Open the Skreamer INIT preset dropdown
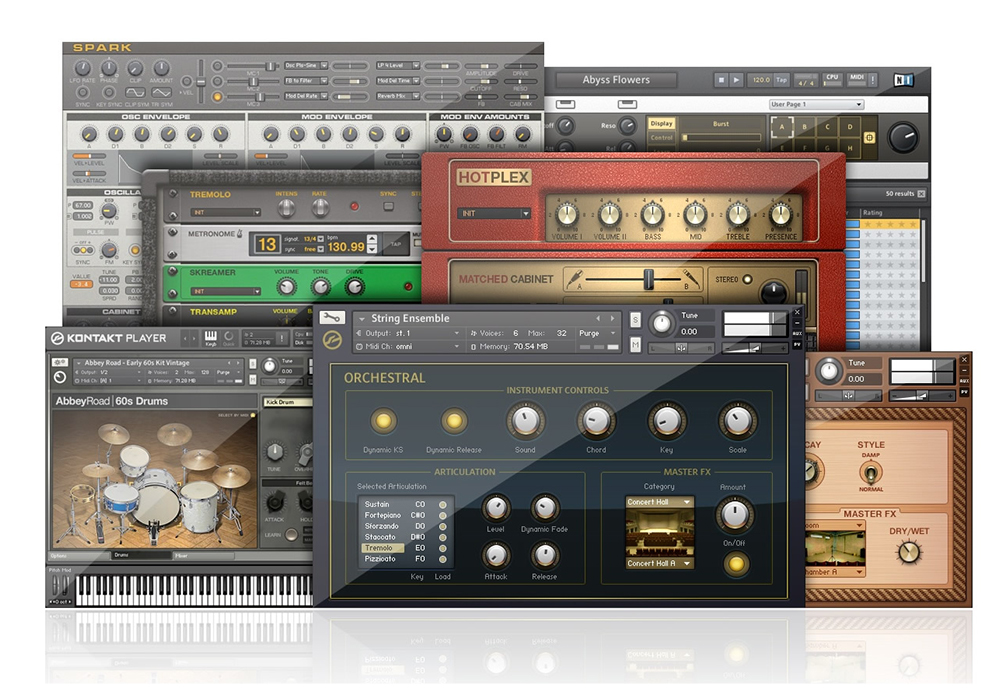The image size is (1000, 698). (x=226, y=292)
